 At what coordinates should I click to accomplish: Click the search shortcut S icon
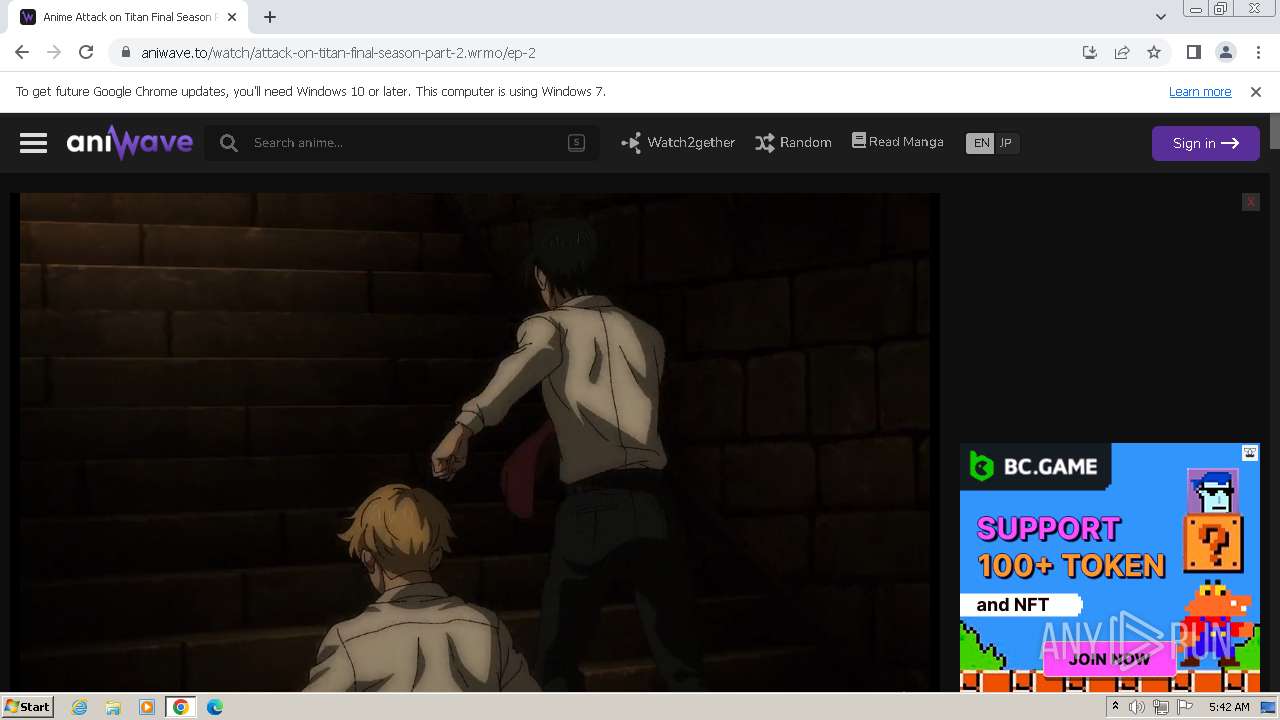[x=576, y=143]
